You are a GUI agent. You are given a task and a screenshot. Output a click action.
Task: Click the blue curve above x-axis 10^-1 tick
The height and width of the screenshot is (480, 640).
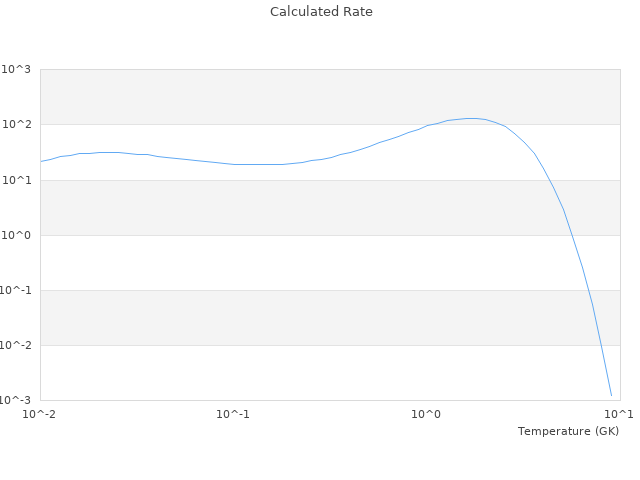click(x=233, y=164)
